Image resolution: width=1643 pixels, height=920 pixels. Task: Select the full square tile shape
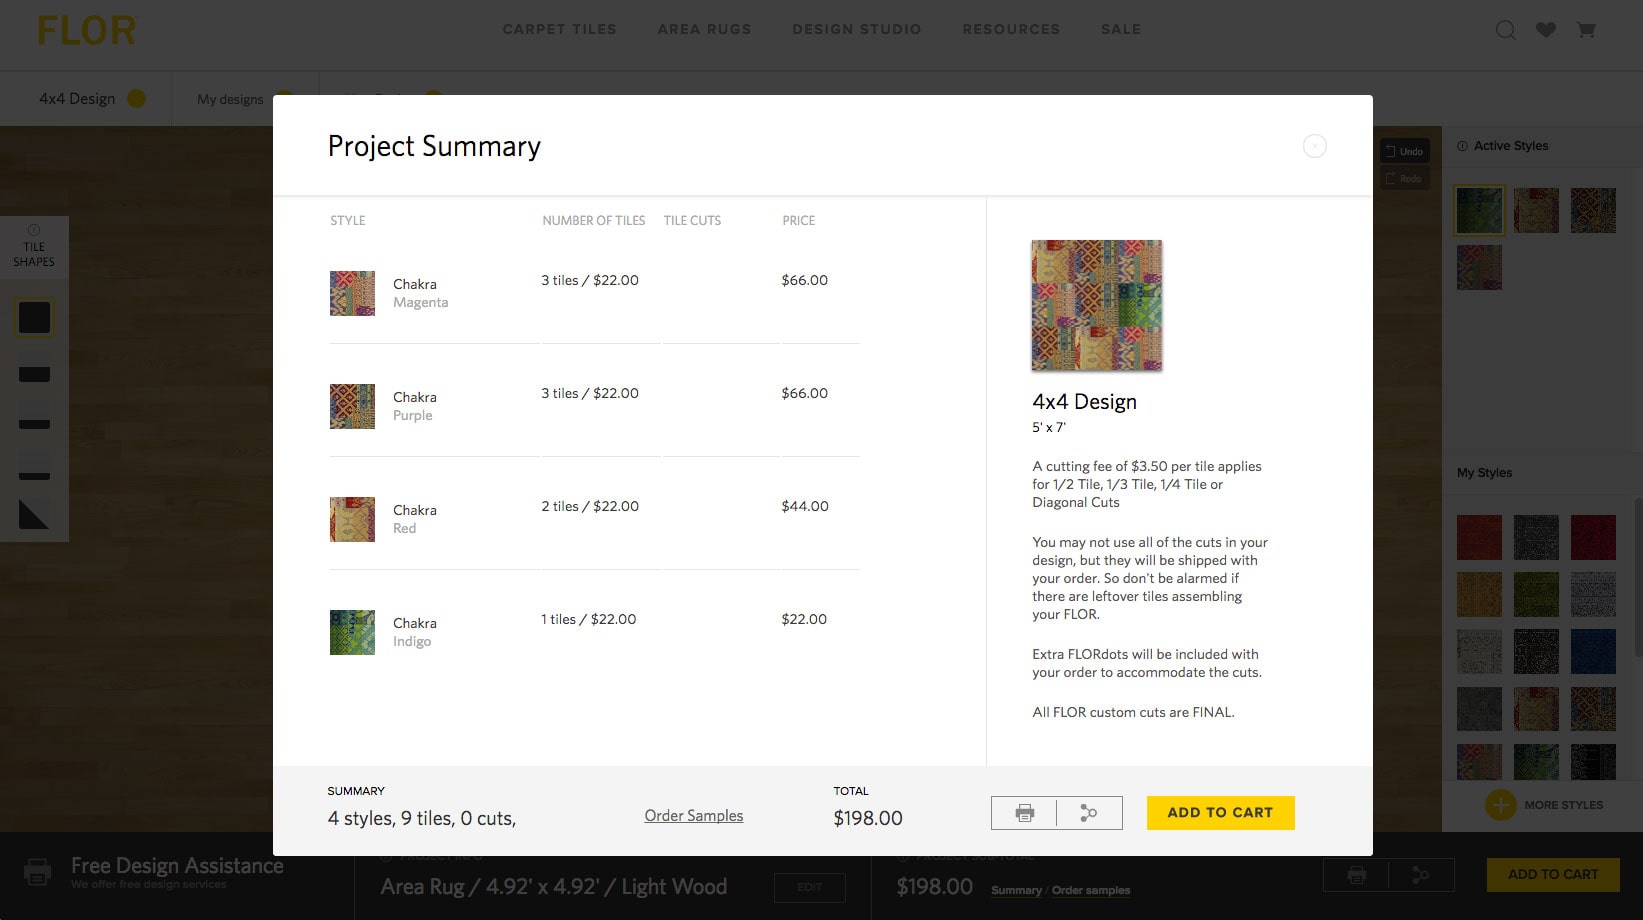point(34,318)
